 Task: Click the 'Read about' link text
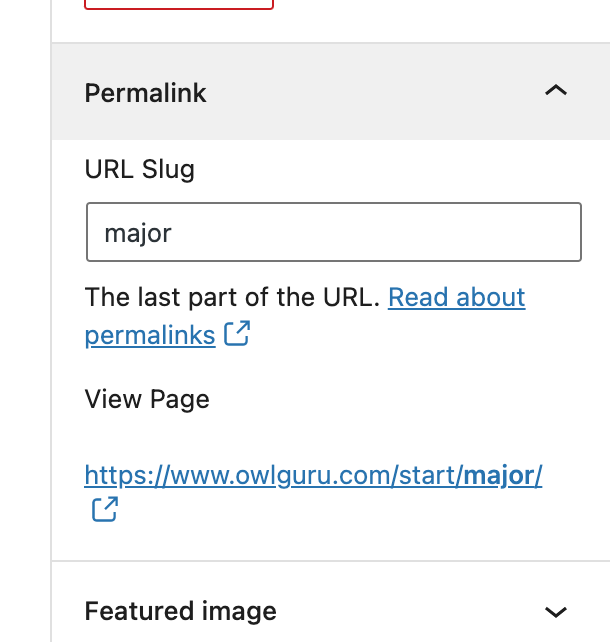click(456, 297)
